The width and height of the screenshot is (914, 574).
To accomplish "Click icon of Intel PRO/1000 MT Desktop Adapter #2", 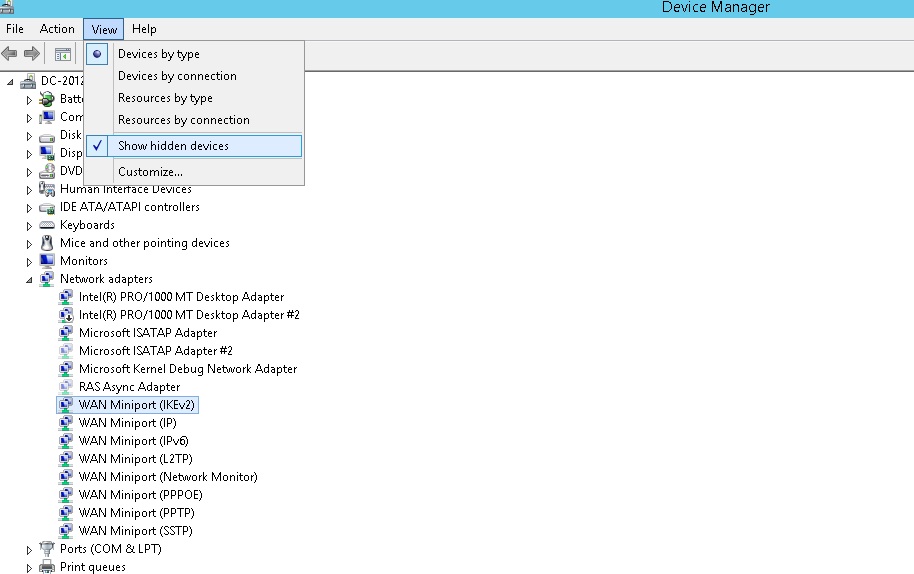I will click(66, 315).
